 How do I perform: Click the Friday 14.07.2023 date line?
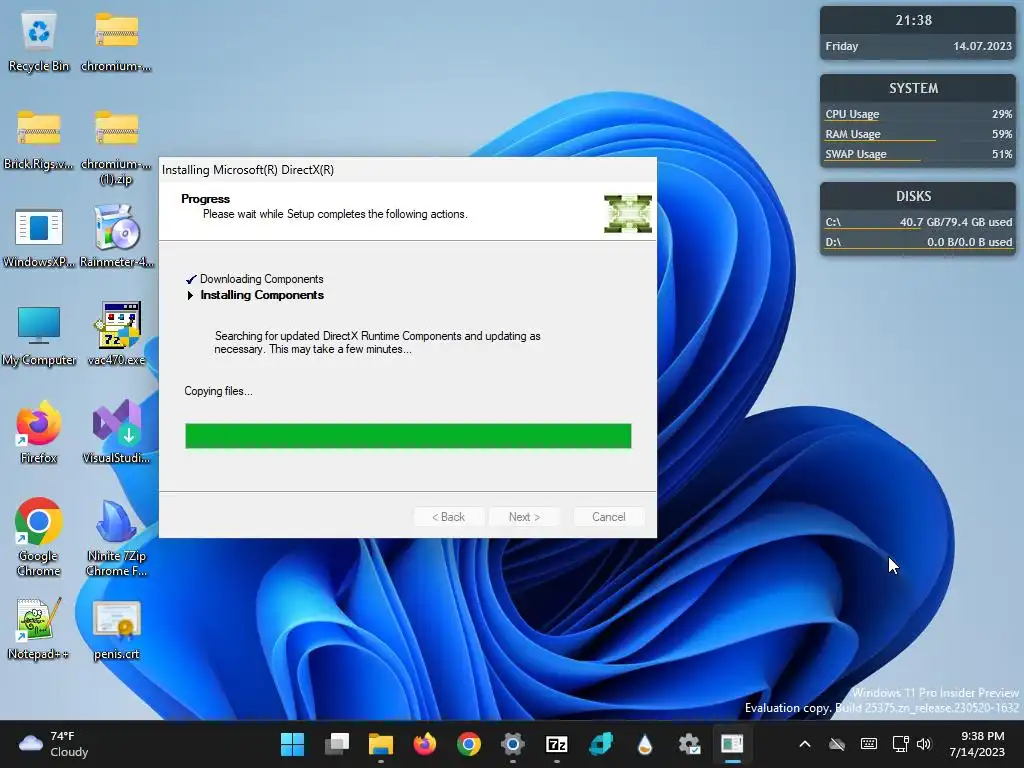pos(918,46)
